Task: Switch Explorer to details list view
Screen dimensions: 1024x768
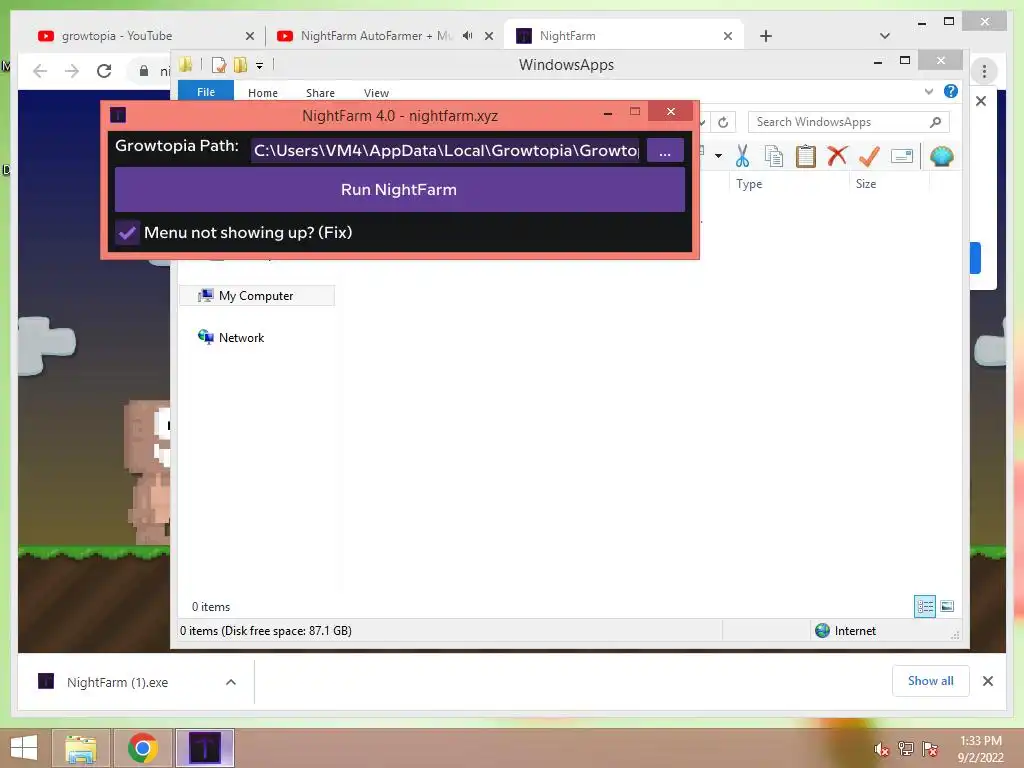Action: click(x=925, y=606)
